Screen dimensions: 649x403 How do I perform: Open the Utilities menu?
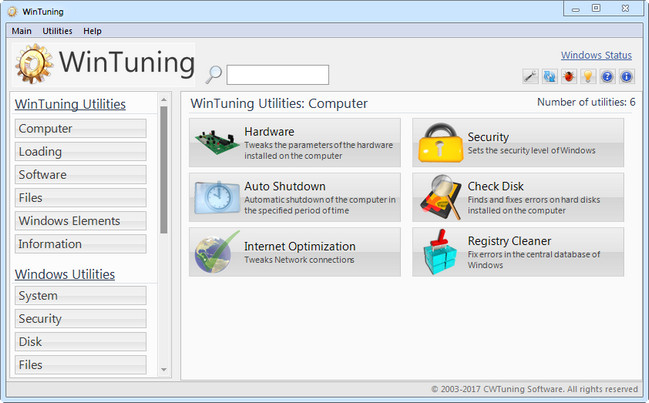(57, 31)
